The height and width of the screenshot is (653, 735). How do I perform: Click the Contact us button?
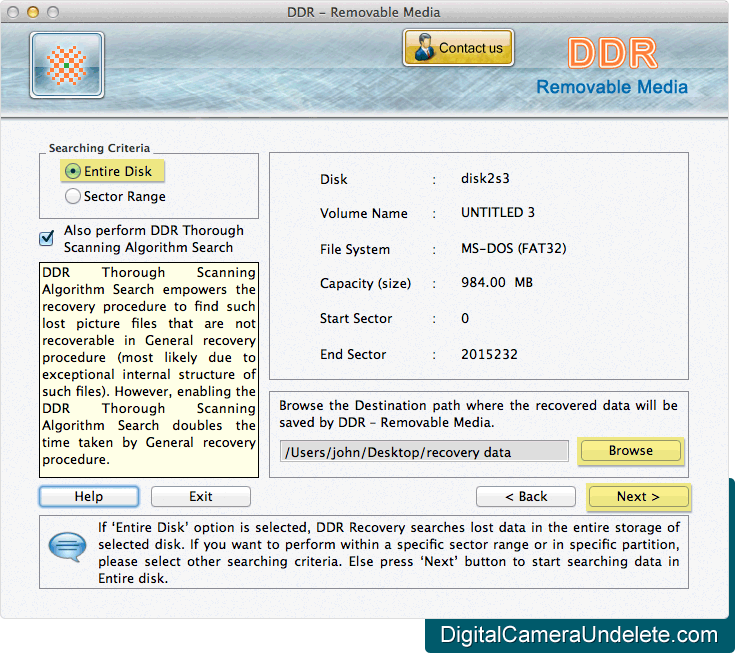click(458, 48)
